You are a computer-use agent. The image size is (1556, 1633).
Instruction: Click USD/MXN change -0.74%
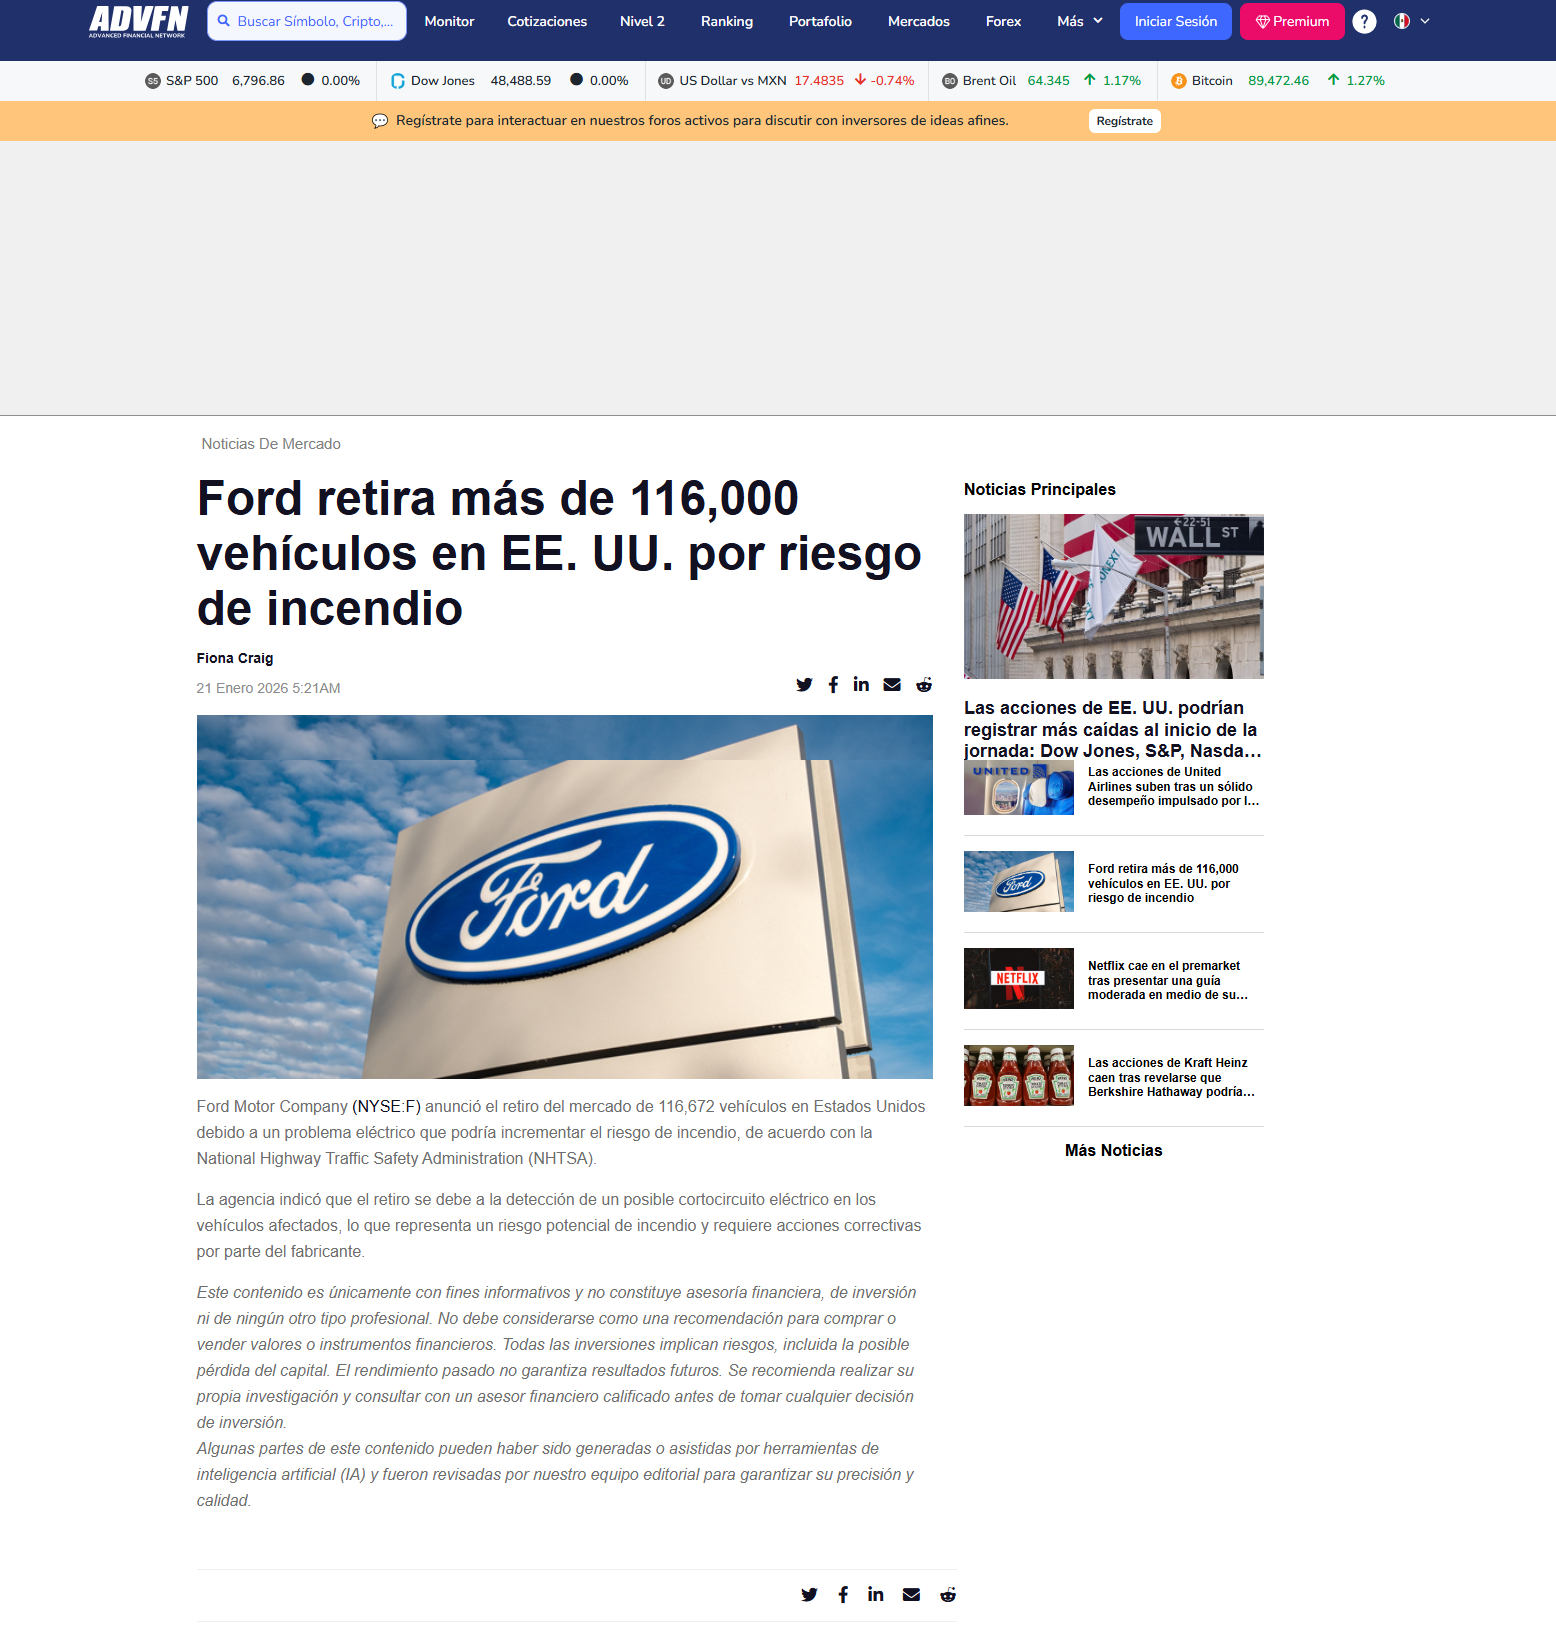coord(893,81)
